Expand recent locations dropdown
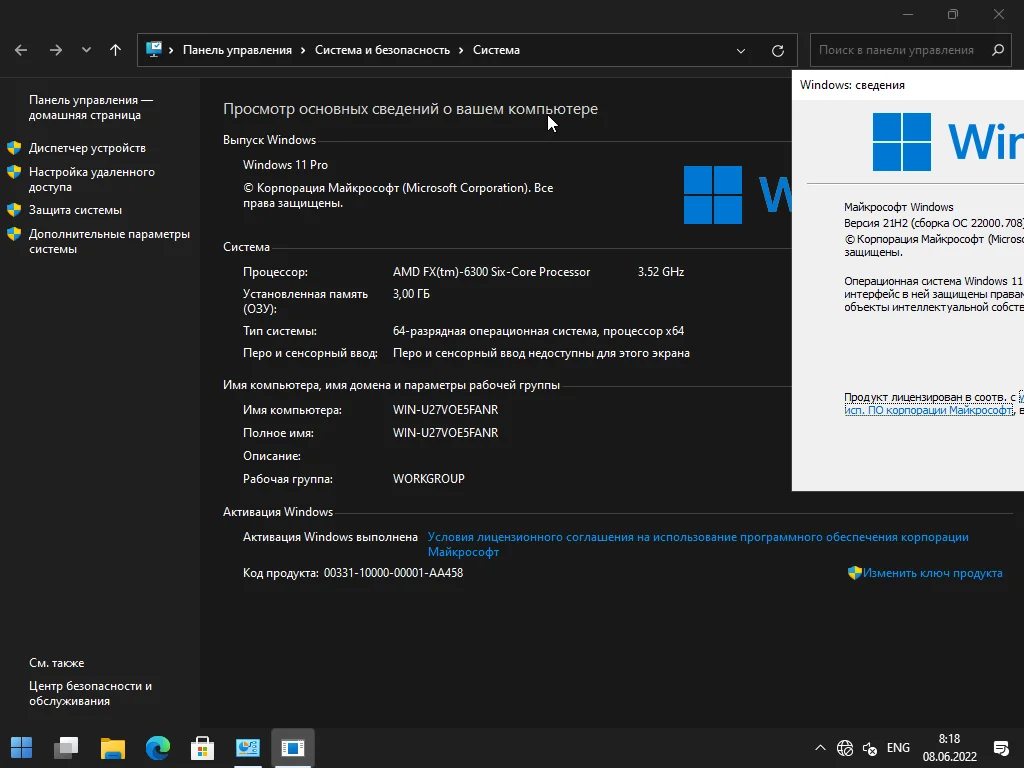The image size is (1024, 768). tap(86, 50)
